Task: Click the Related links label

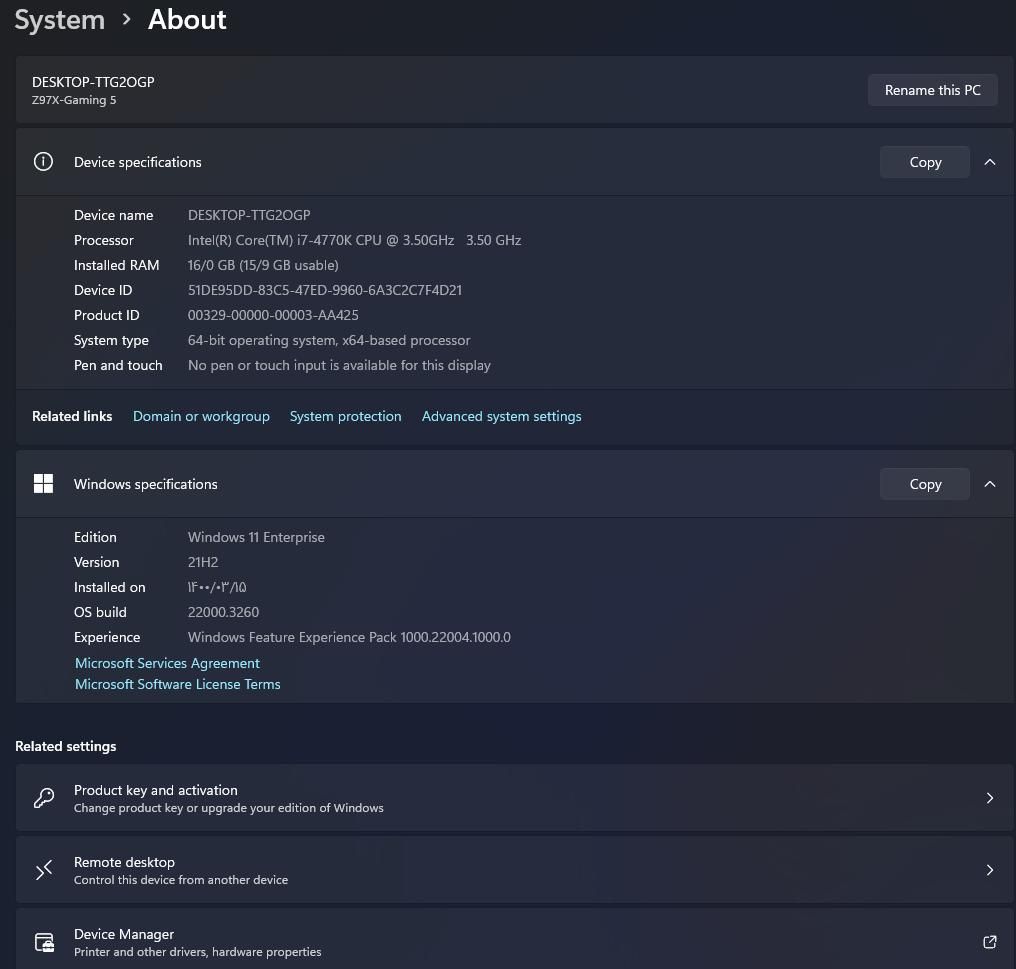Action: tap(72, 416)
